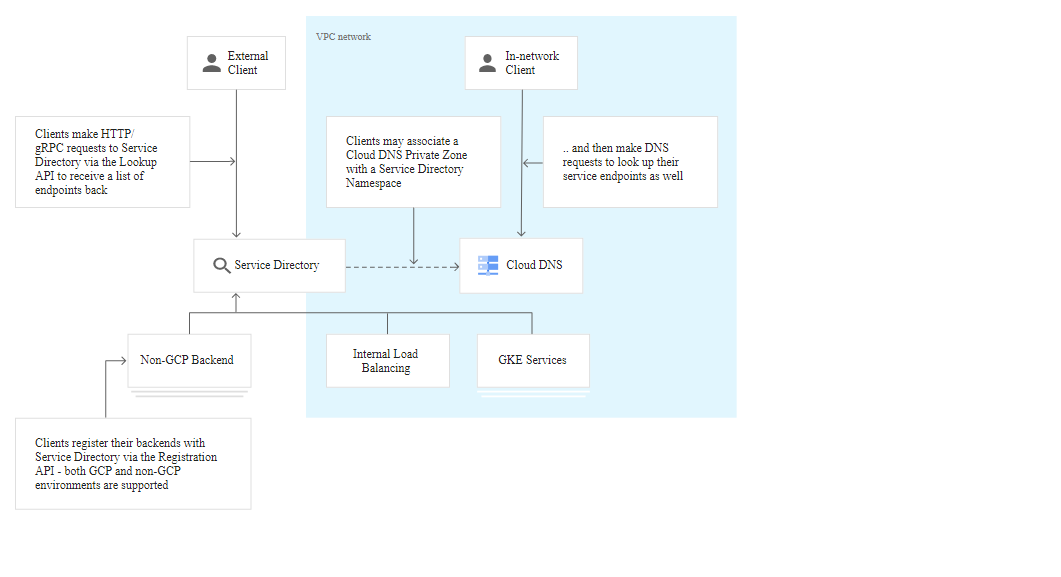Select the Cloud DNS label
Image resolution: width=1061 pixels, height=577 pixels.
click(x=534, y=265)
